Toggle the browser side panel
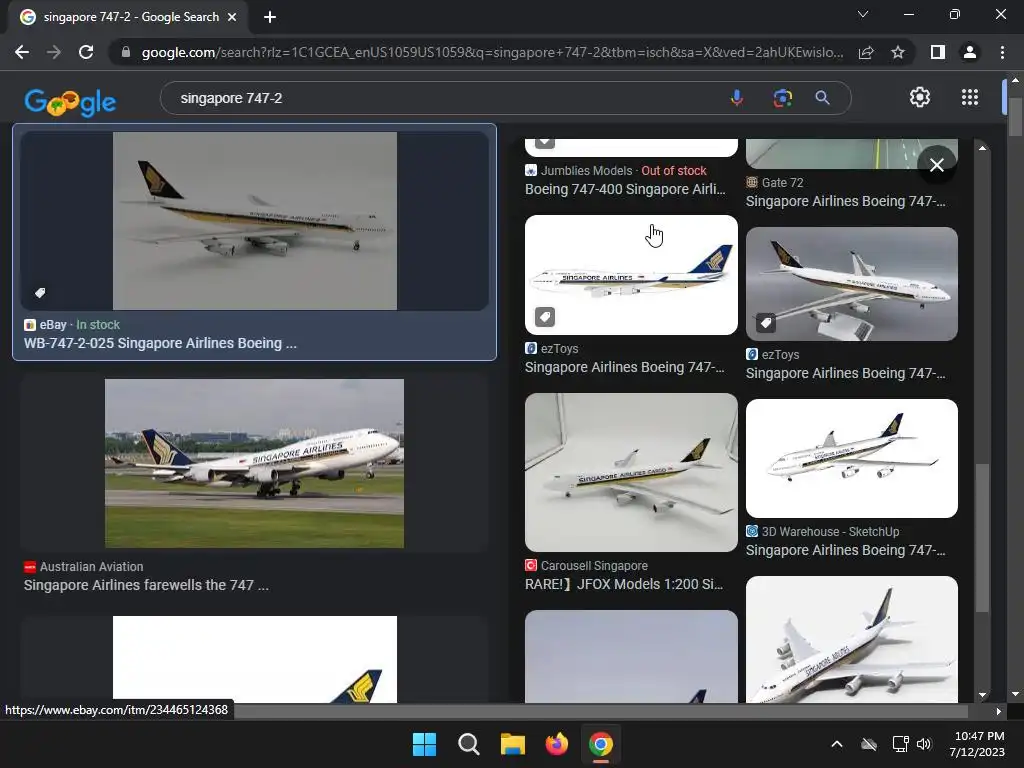 click(x=938, y=52)
